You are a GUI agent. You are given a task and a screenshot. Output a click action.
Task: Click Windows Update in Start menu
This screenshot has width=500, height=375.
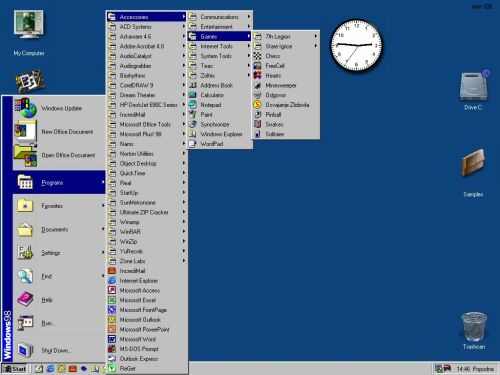coord(59,108)
